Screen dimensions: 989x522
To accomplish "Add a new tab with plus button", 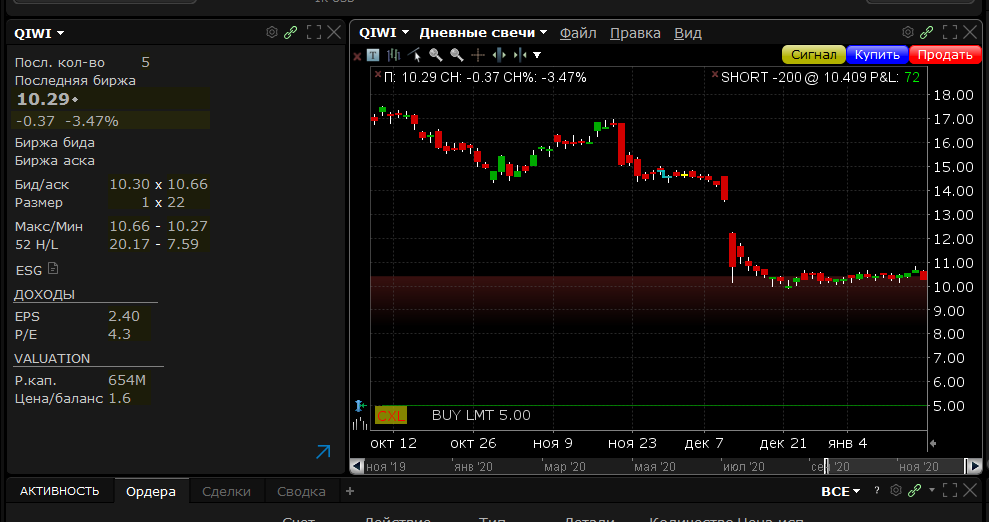I will tap(350, 490).
